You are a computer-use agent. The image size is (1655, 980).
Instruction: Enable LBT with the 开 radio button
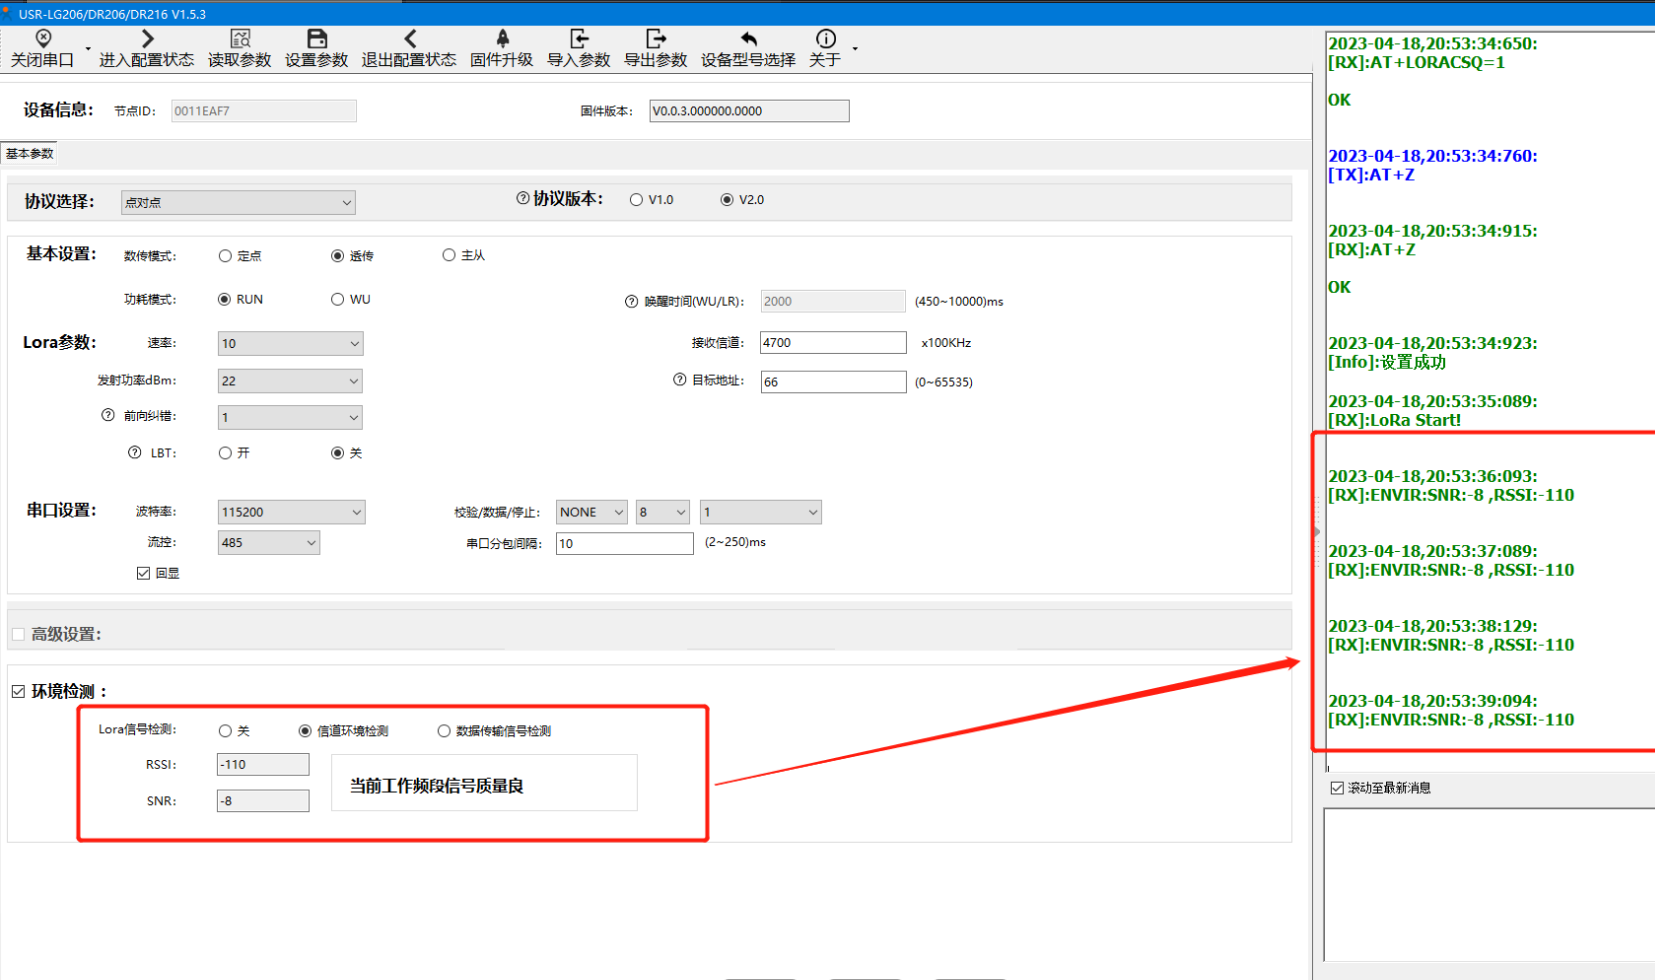pos(225,453)
